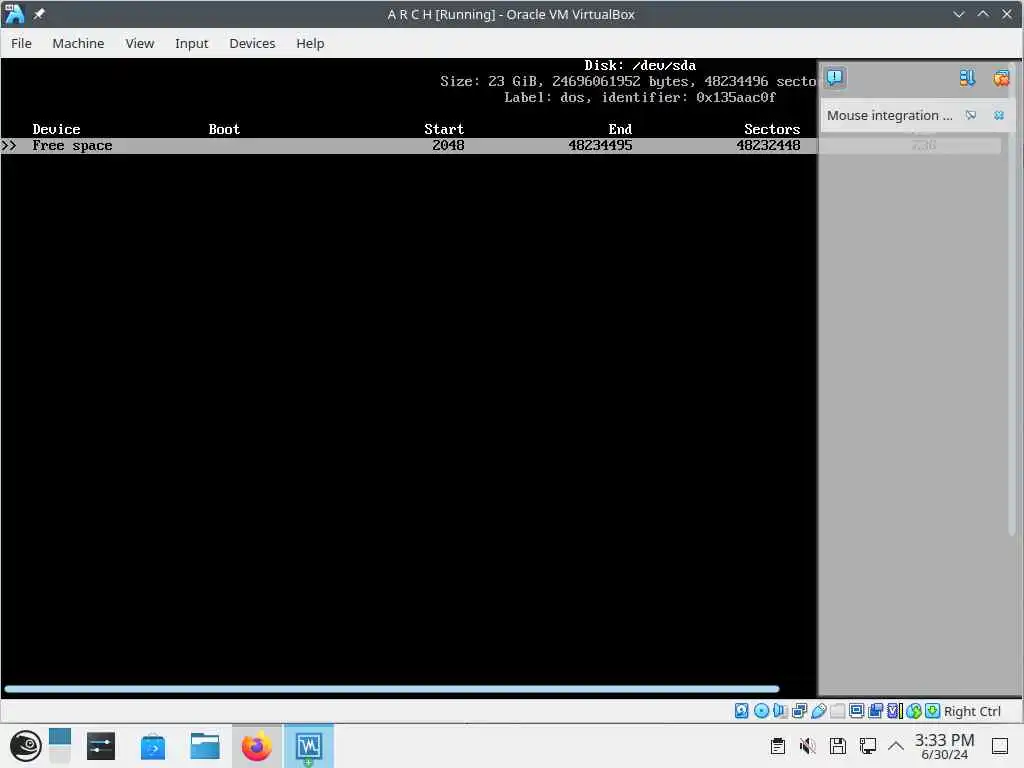Click the delete all notifications icon
Image resolution: width=1024 pixels, height=768 pixels.
[x=1001, y=78]
